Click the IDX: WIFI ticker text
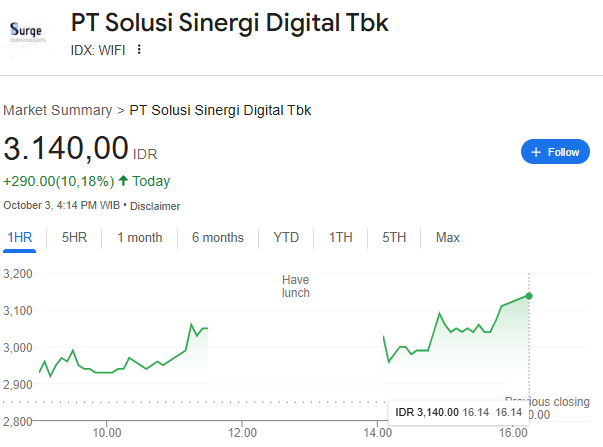 tap(97, 50)
